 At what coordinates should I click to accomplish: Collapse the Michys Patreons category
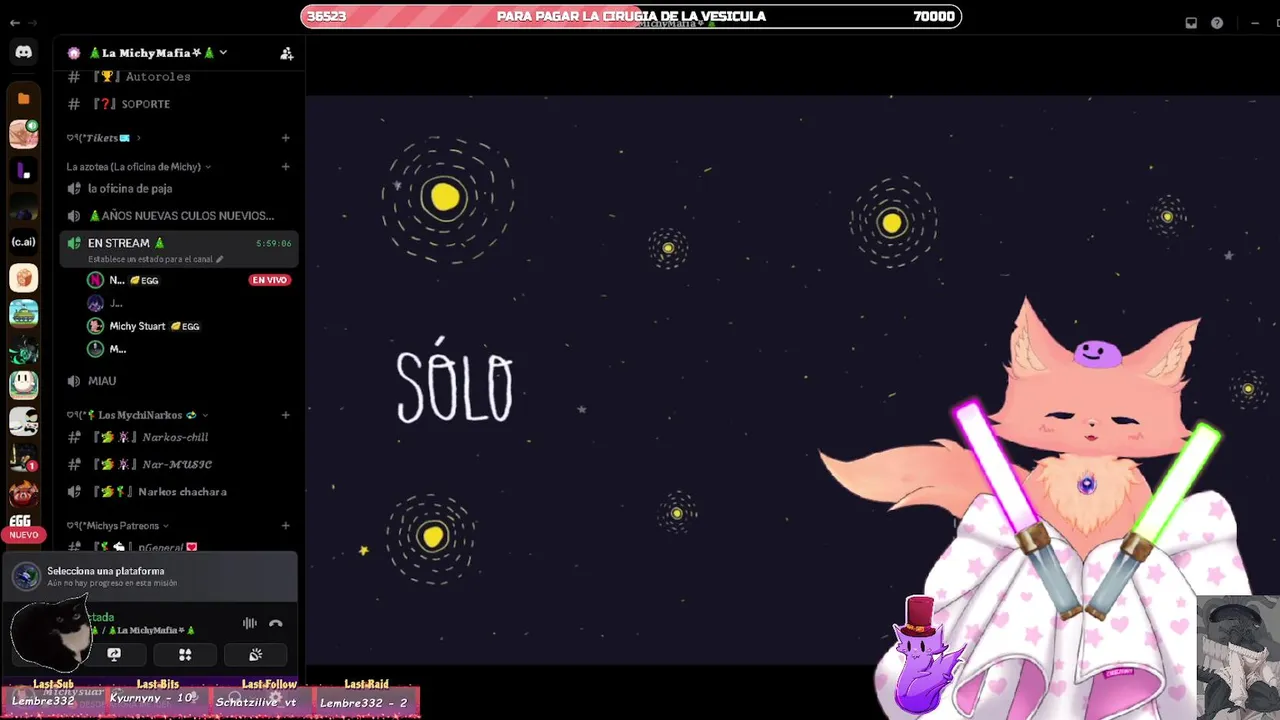(x=118, y=526)
